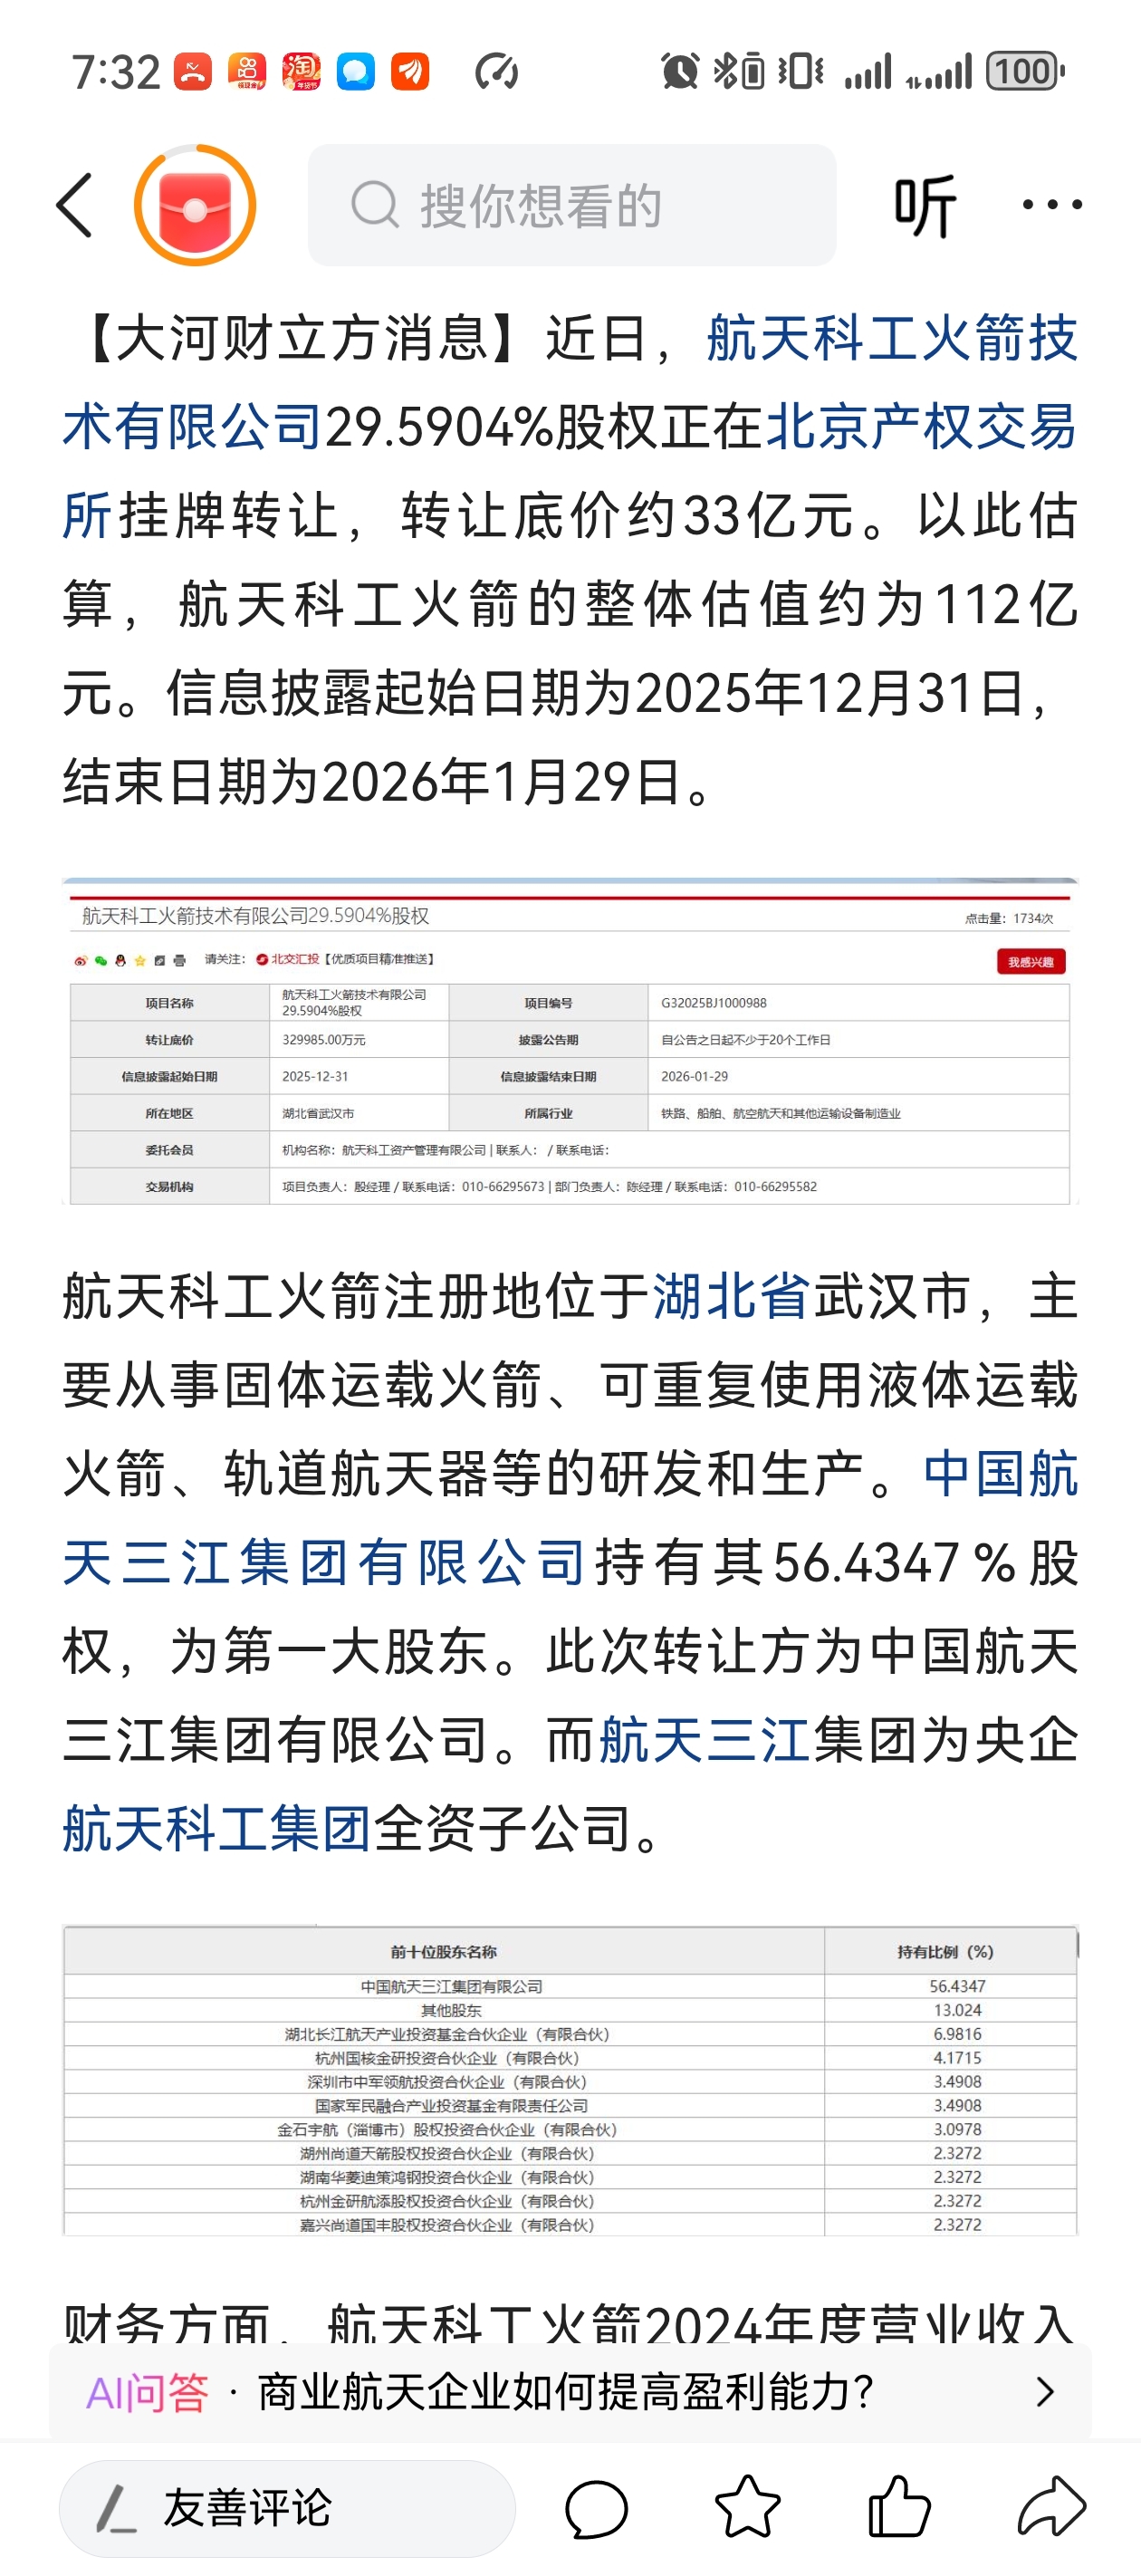Tap the pencil icon in comment box

(x=116, y=2509)
